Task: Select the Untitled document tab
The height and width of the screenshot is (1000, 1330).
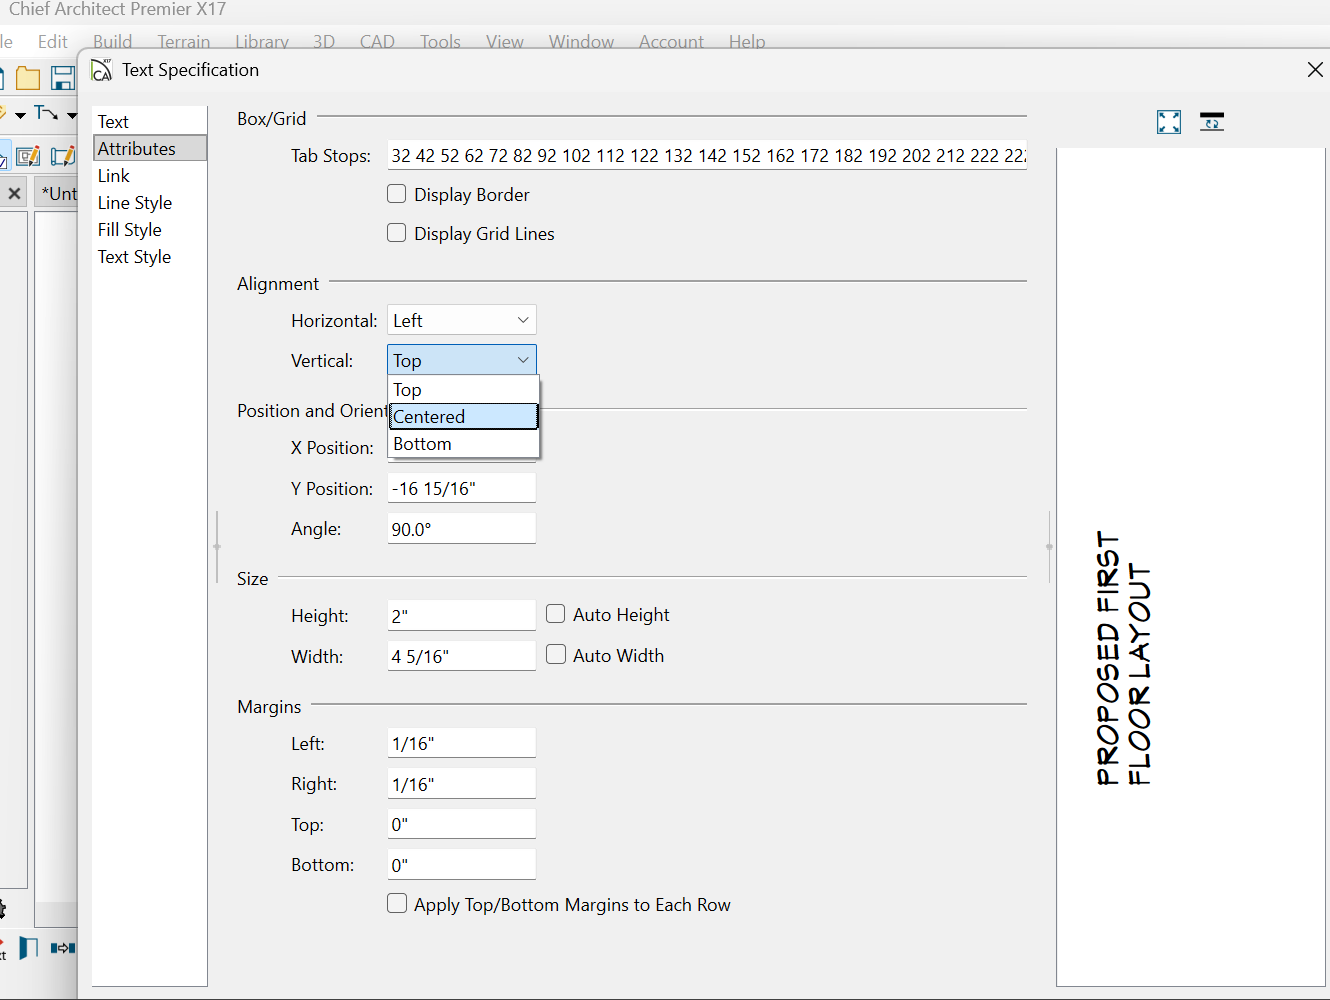Action: 57,193
